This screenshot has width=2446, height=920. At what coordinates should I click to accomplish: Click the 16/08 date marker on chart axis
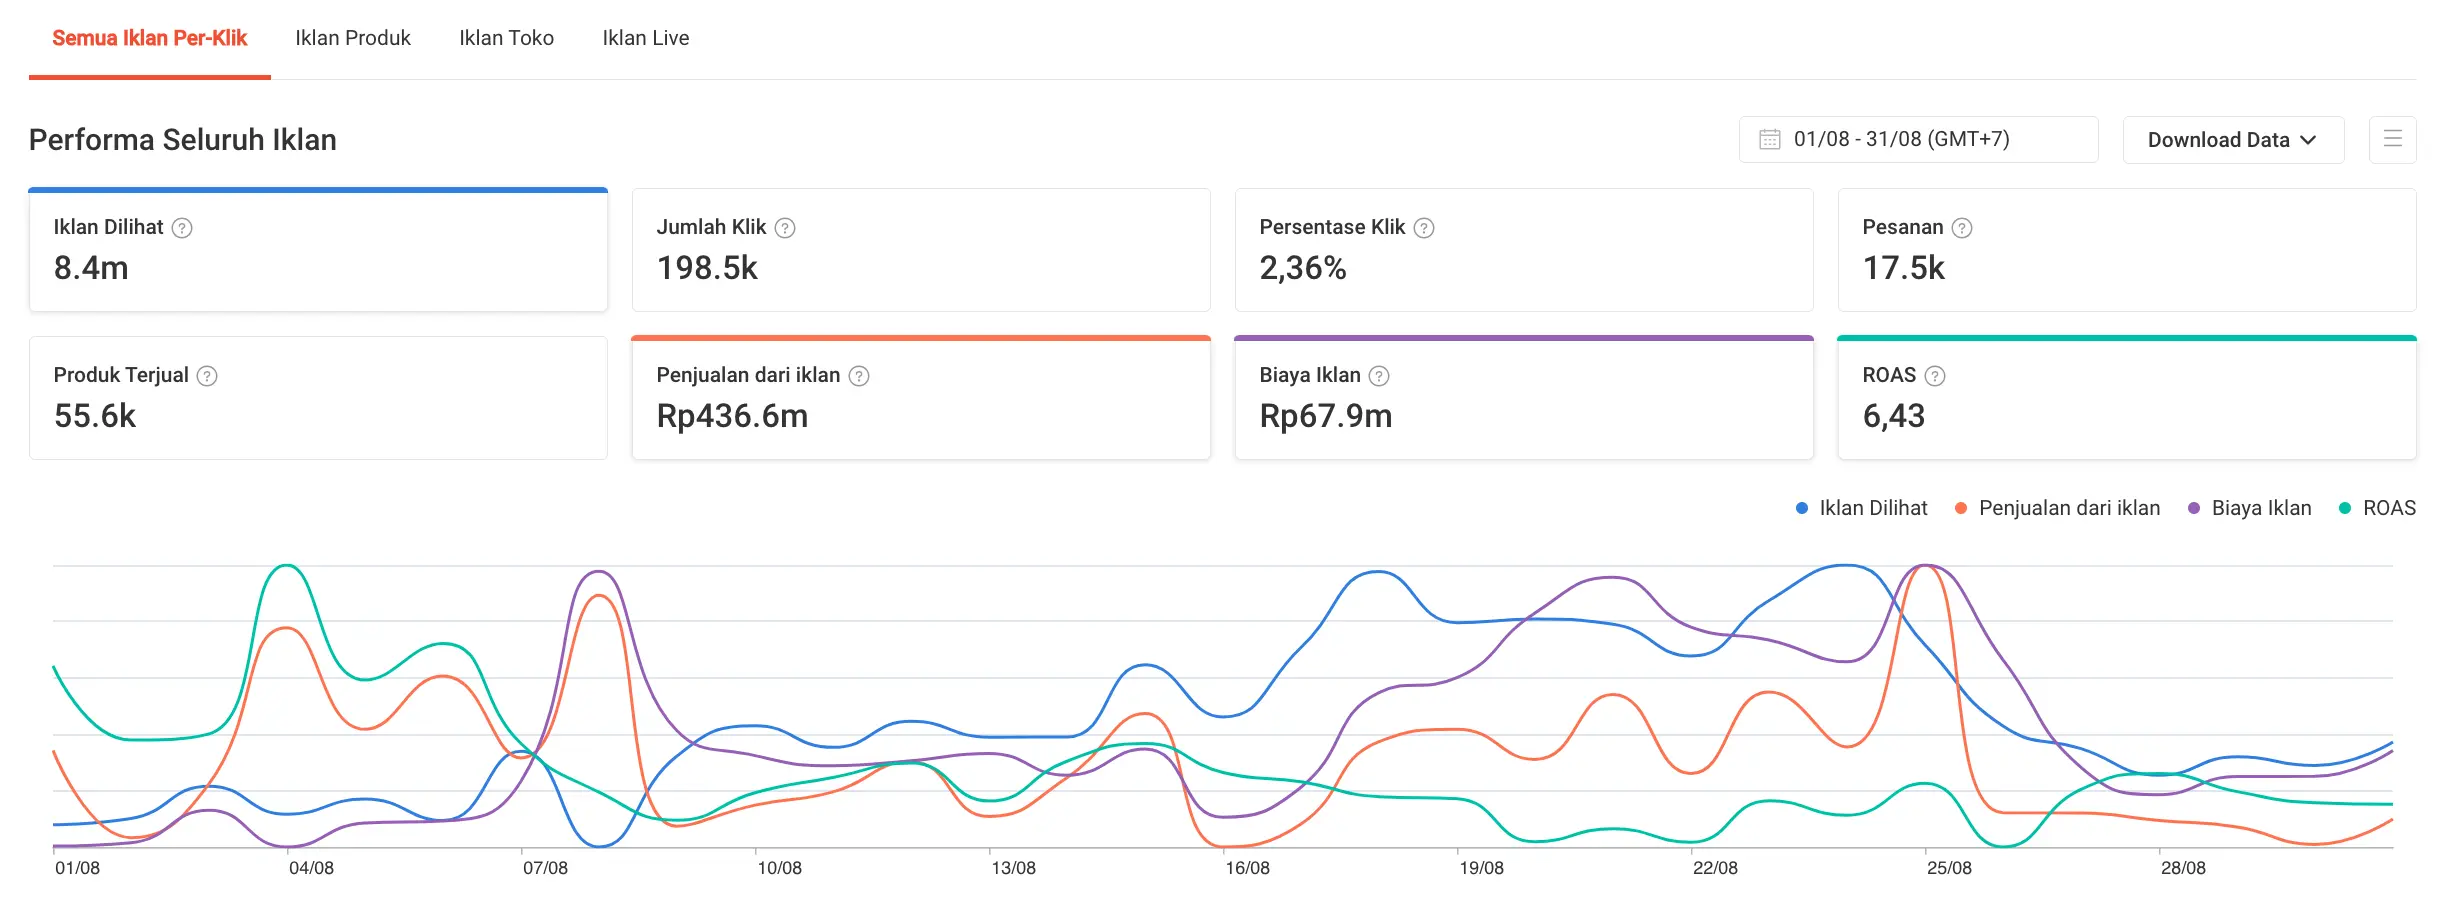click(1247, 868)
